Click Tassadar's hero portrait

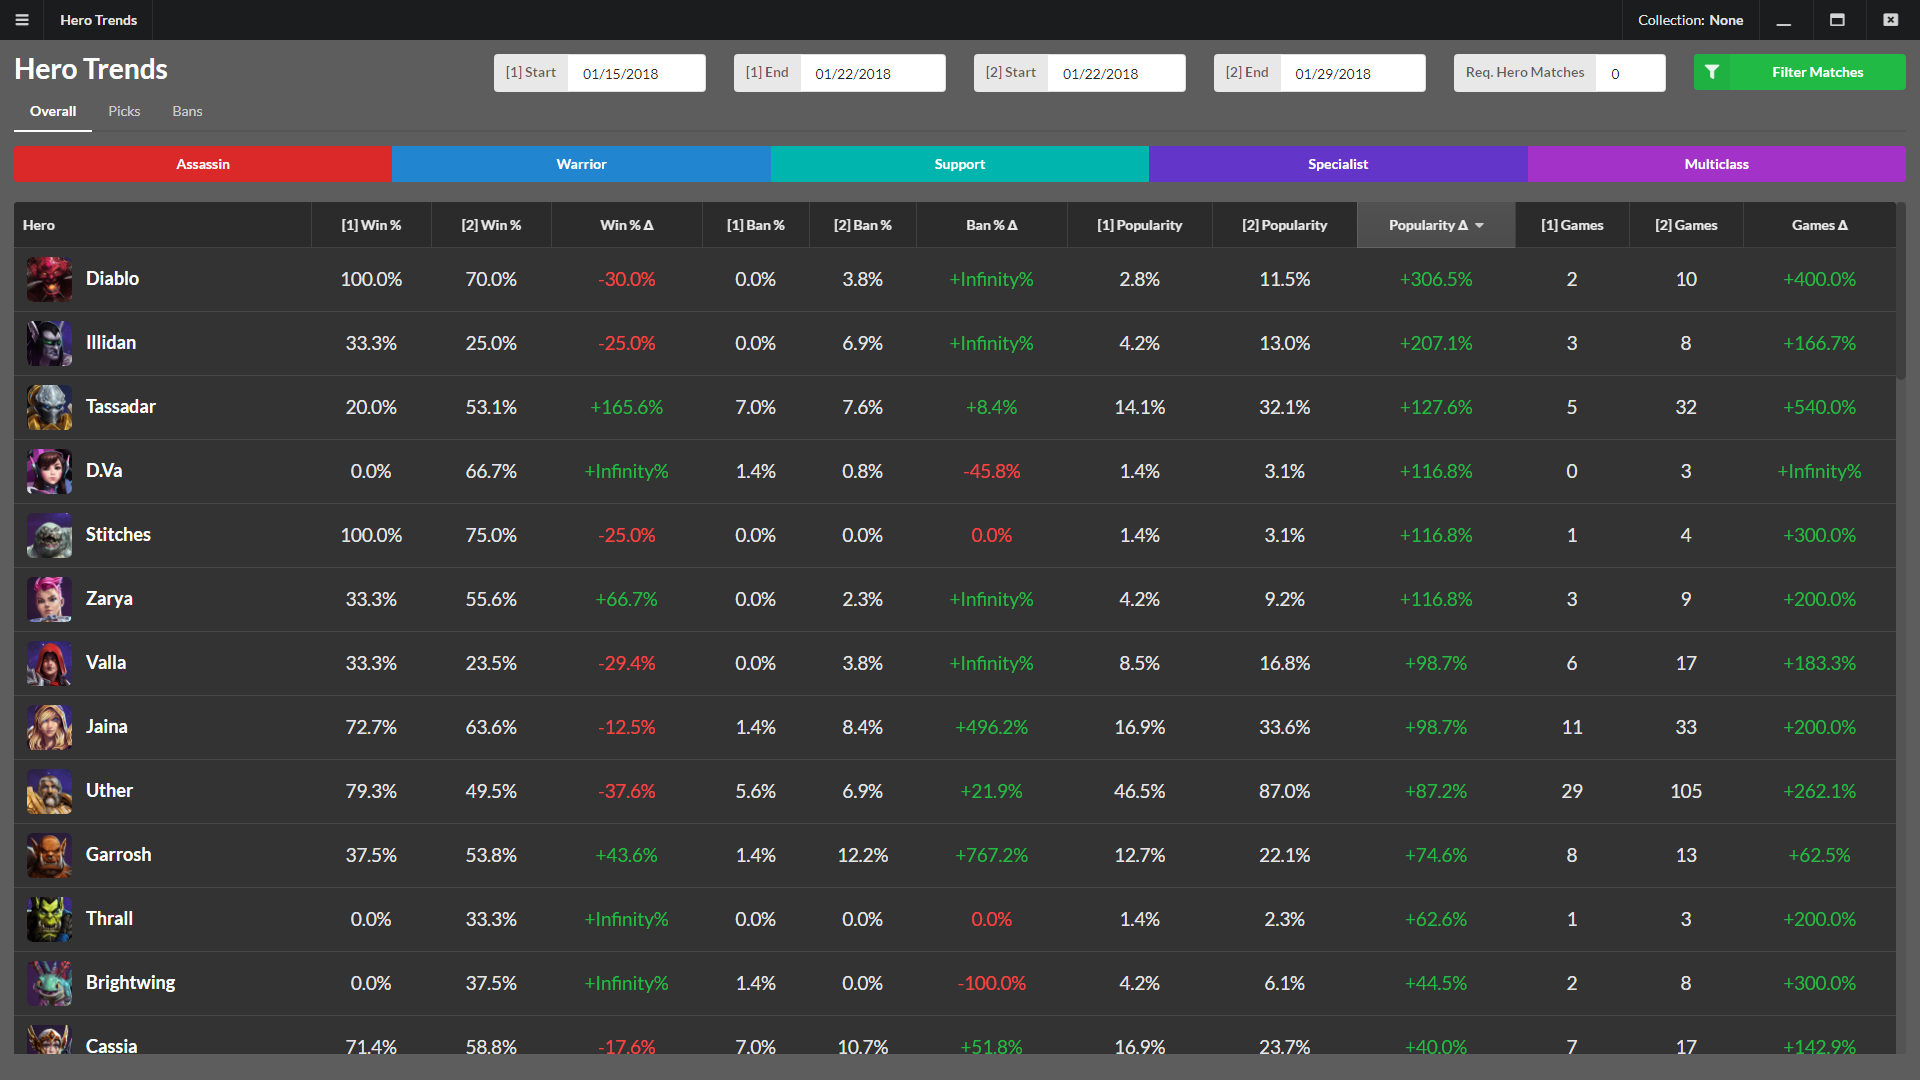pos(49,407)
